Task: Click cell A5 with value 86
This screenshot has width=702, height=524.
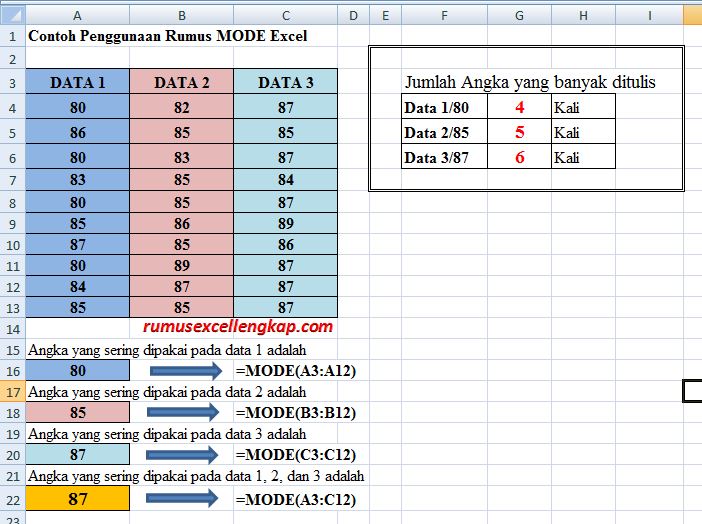Action: [x=77, y=132]
